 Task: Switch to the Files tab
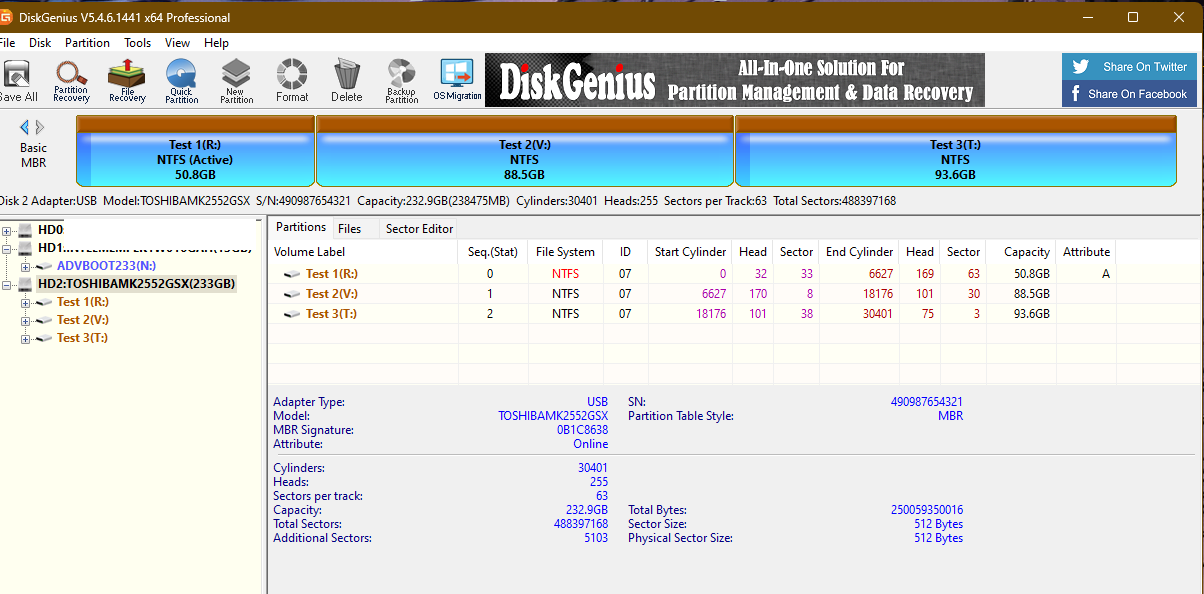(x=349, y=228)
